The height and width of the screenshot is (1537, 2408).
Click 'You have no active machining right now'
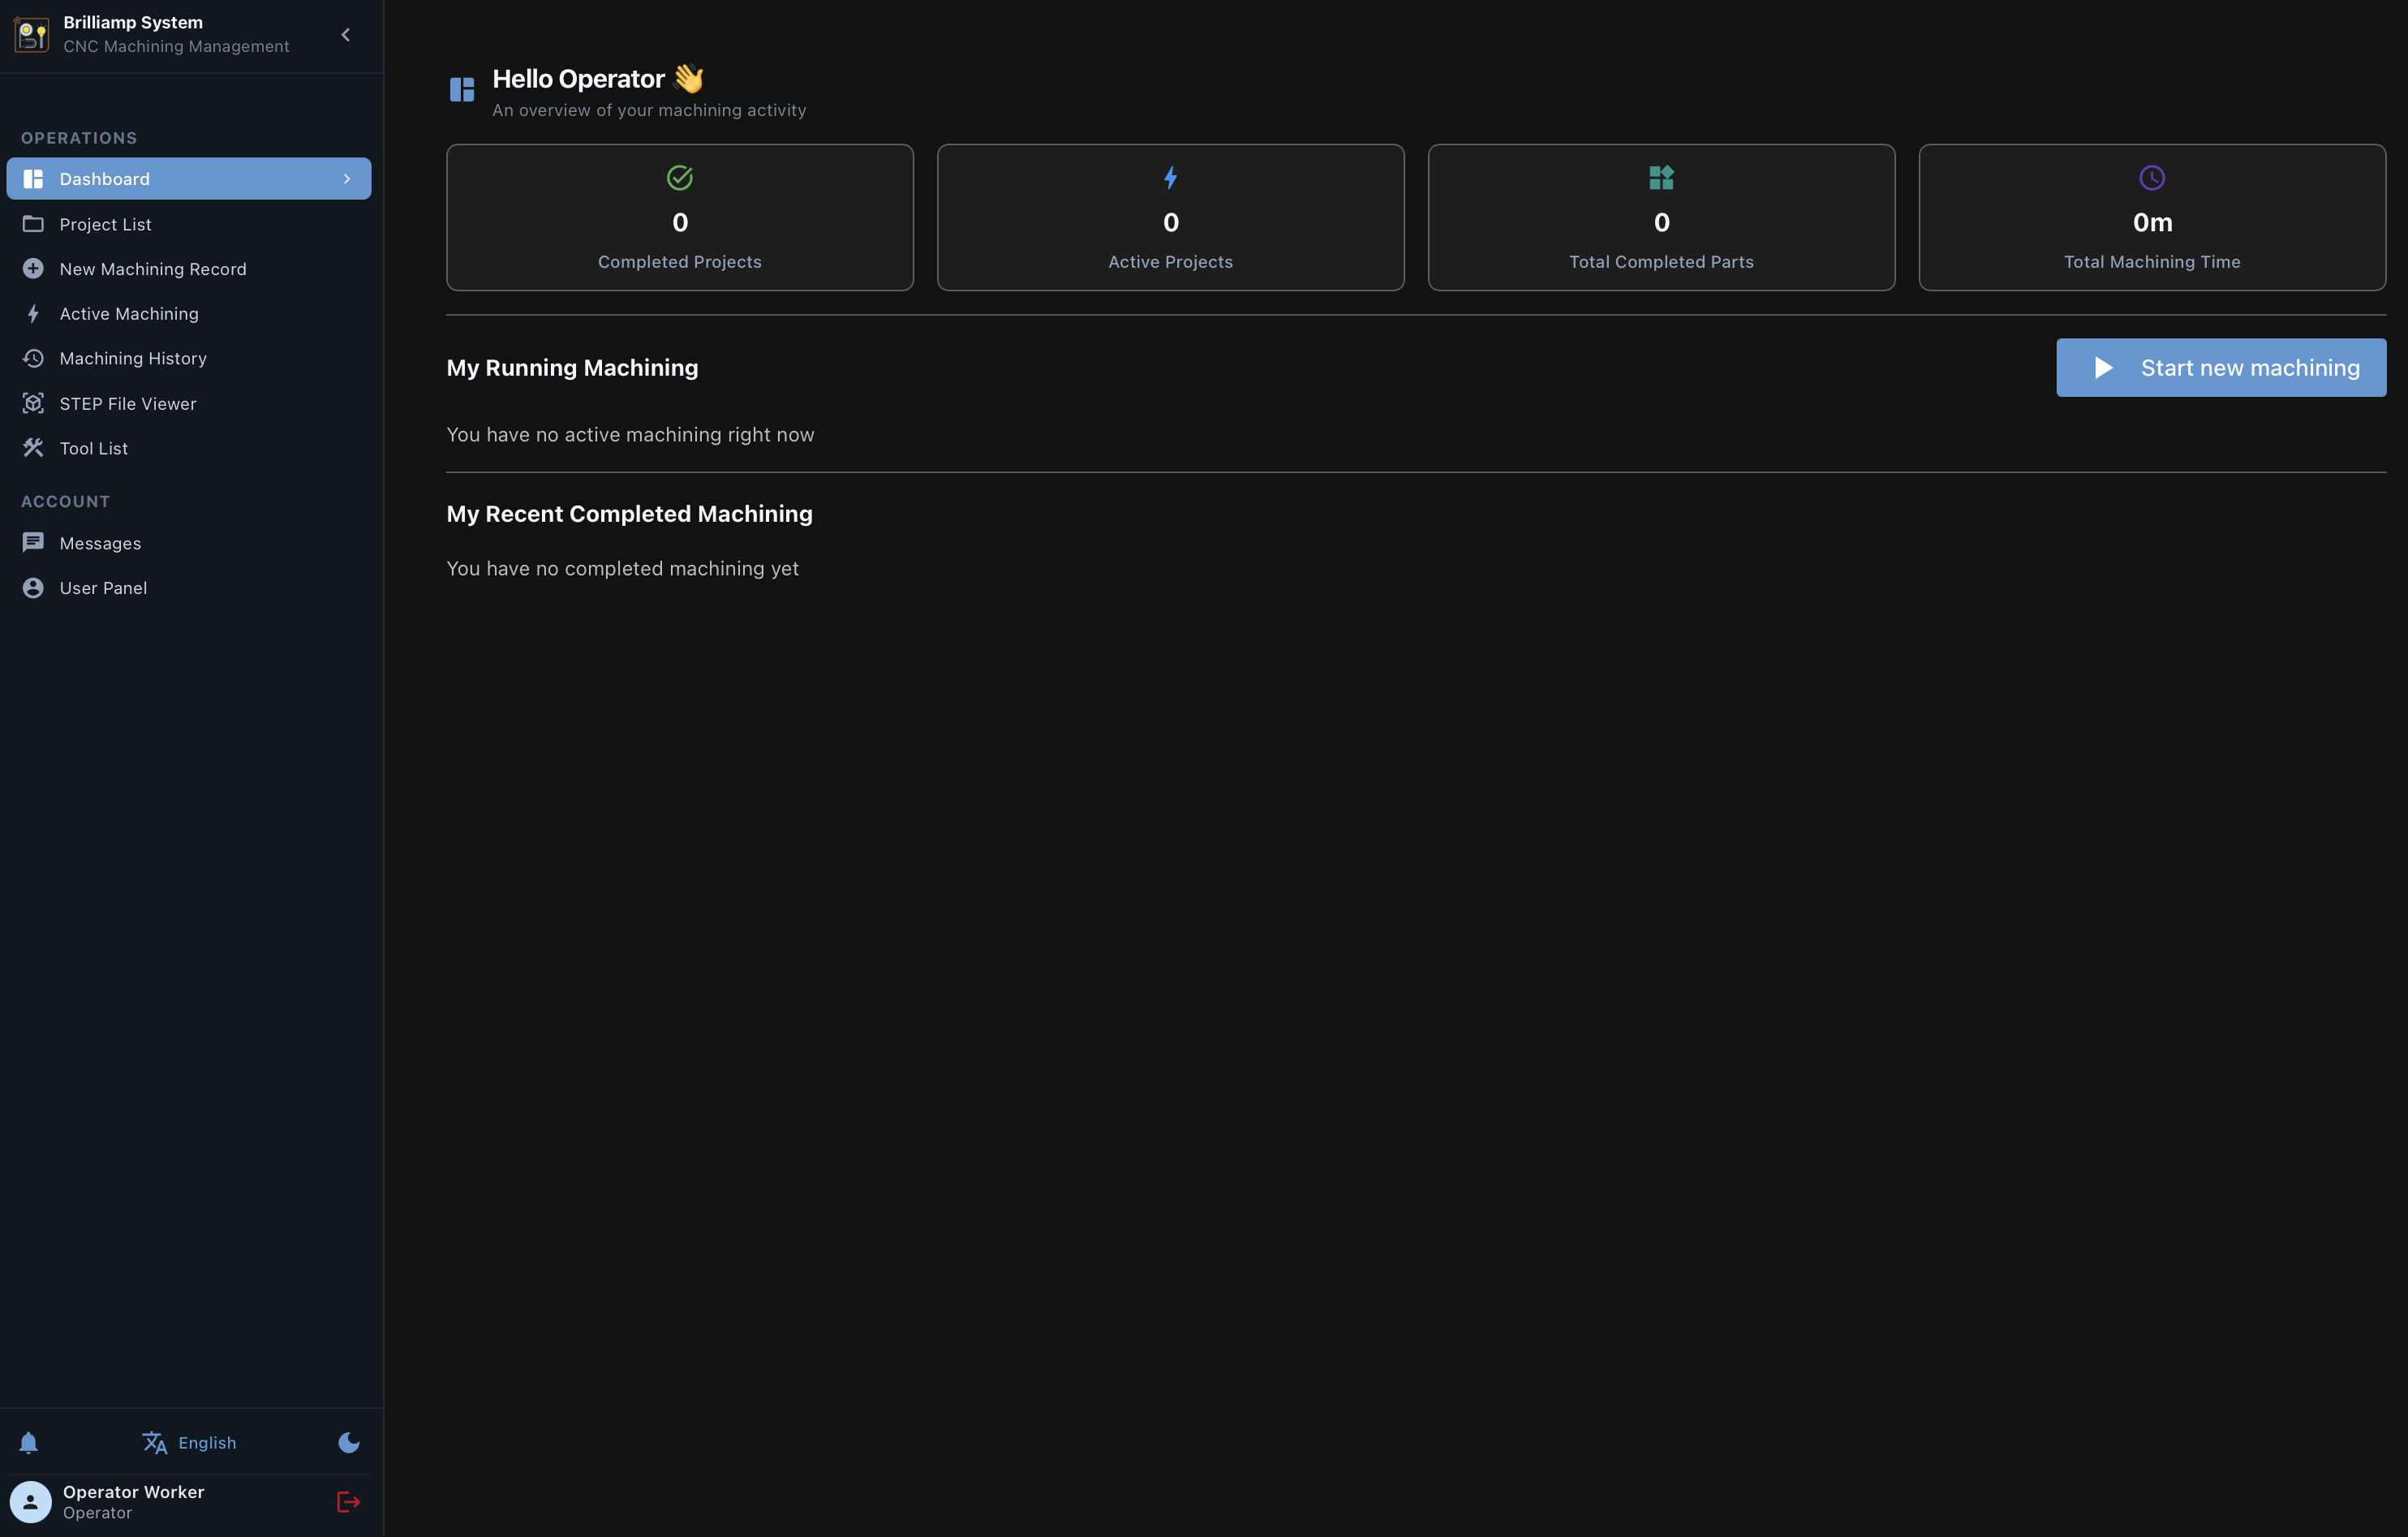tap(630, 435)
